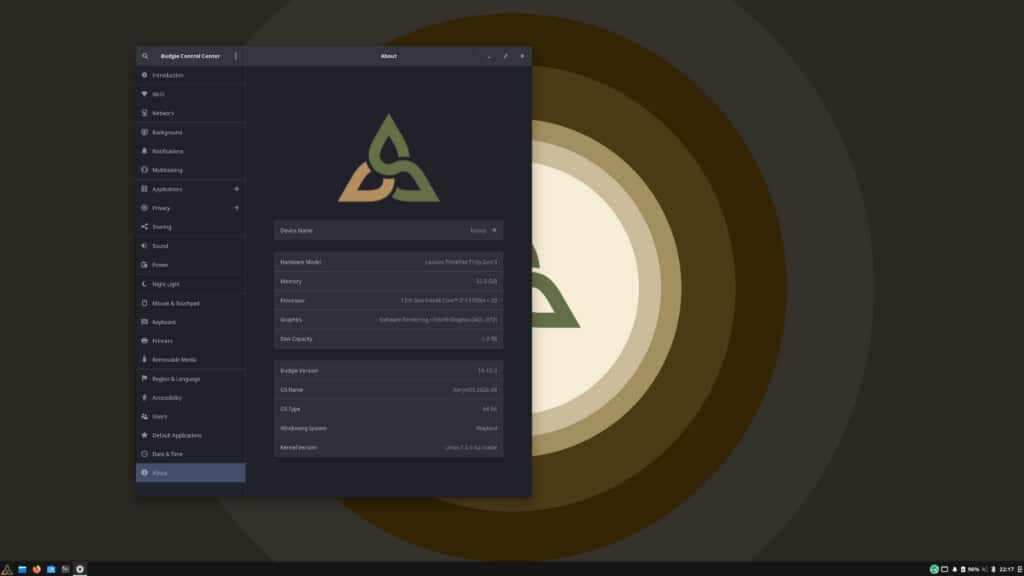Select Printers in the sidebar
Viewport: 1024px width, 576px height.
(x=191, y=341)
